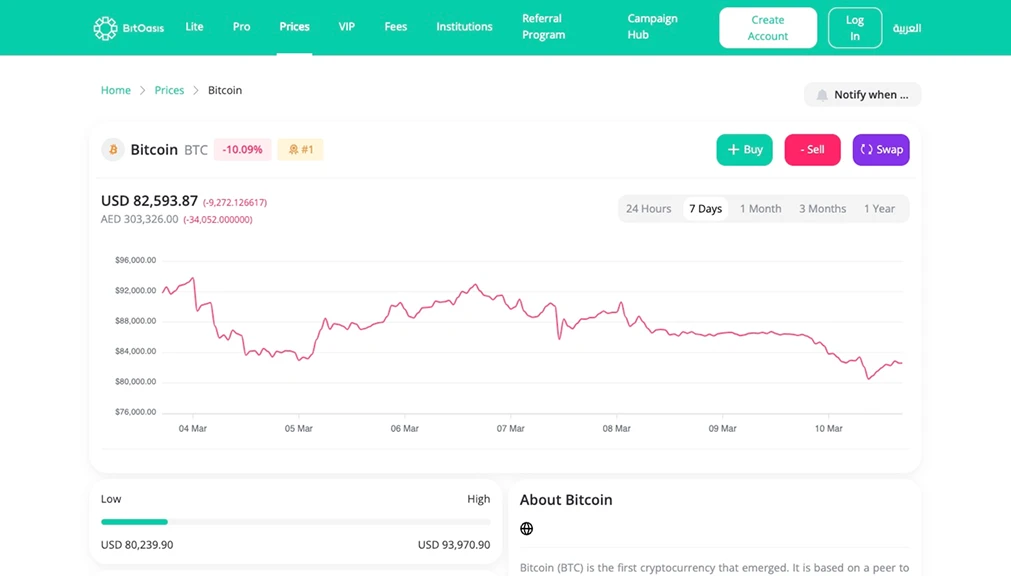
Task: Select the 24 Hours chart range
Action: [648, 209]
